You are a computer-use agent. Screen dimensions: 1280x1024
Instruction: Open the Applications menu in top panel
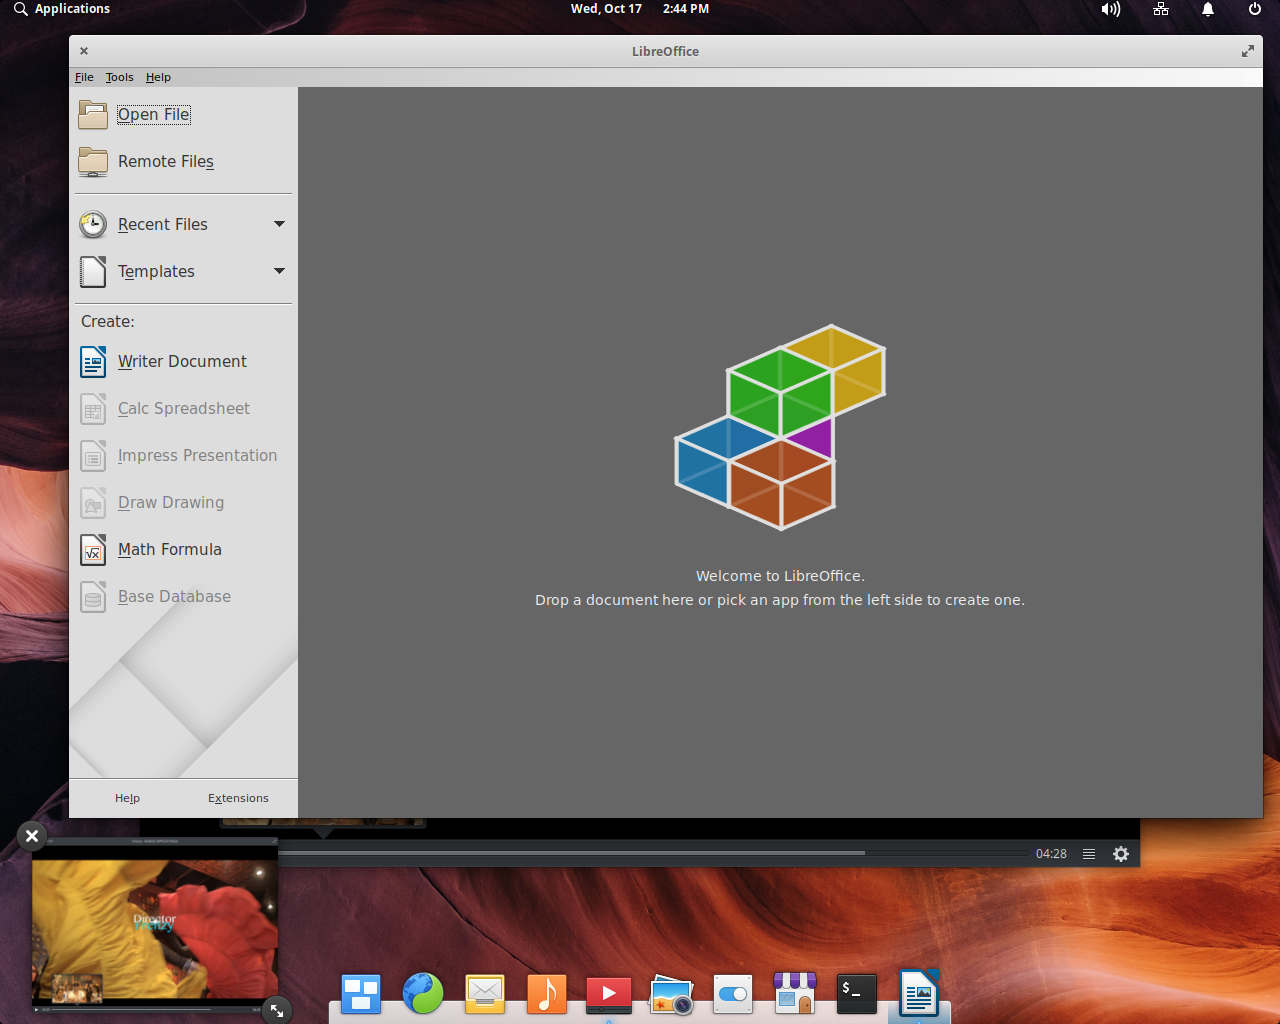pos(62,9)
